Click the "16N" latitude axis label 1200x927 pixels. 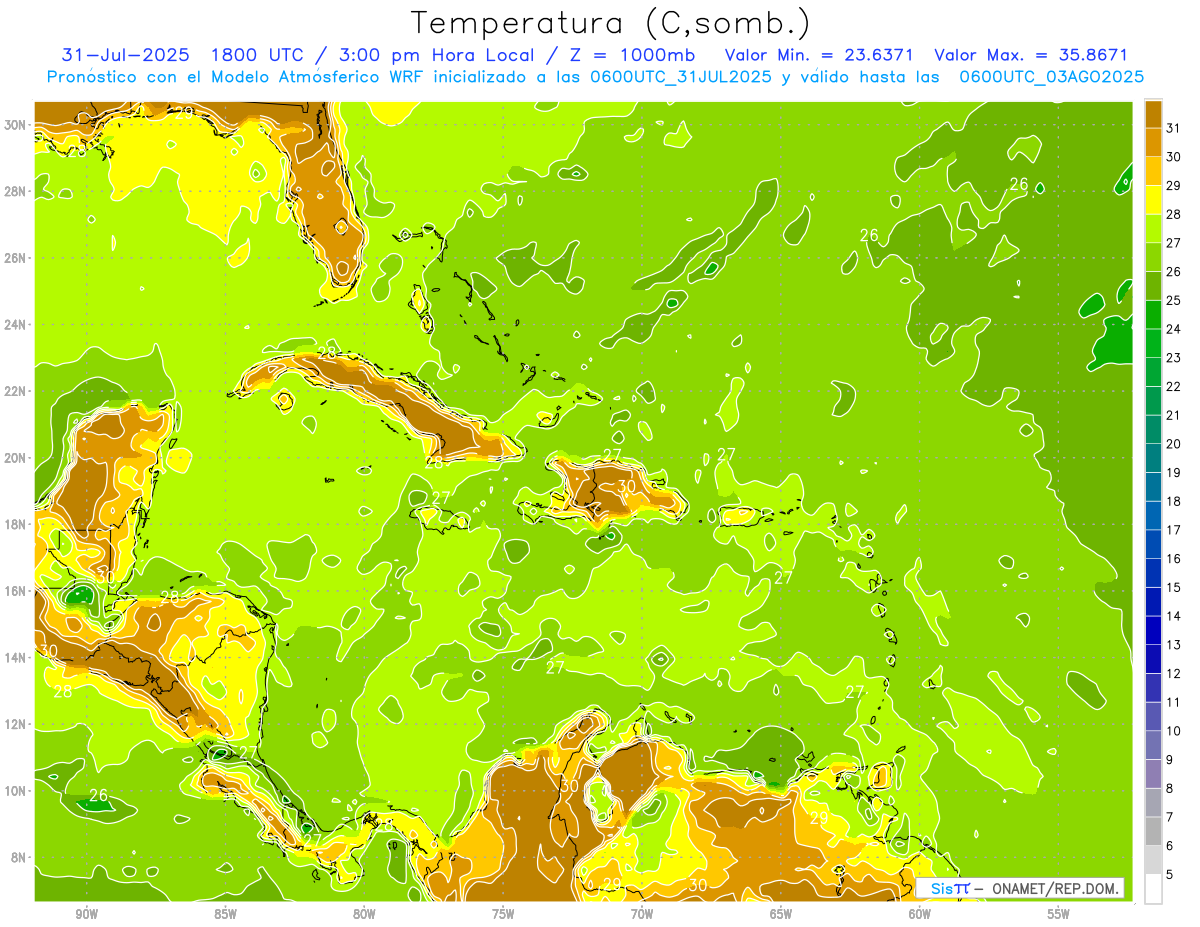click(x=16, y=591)
